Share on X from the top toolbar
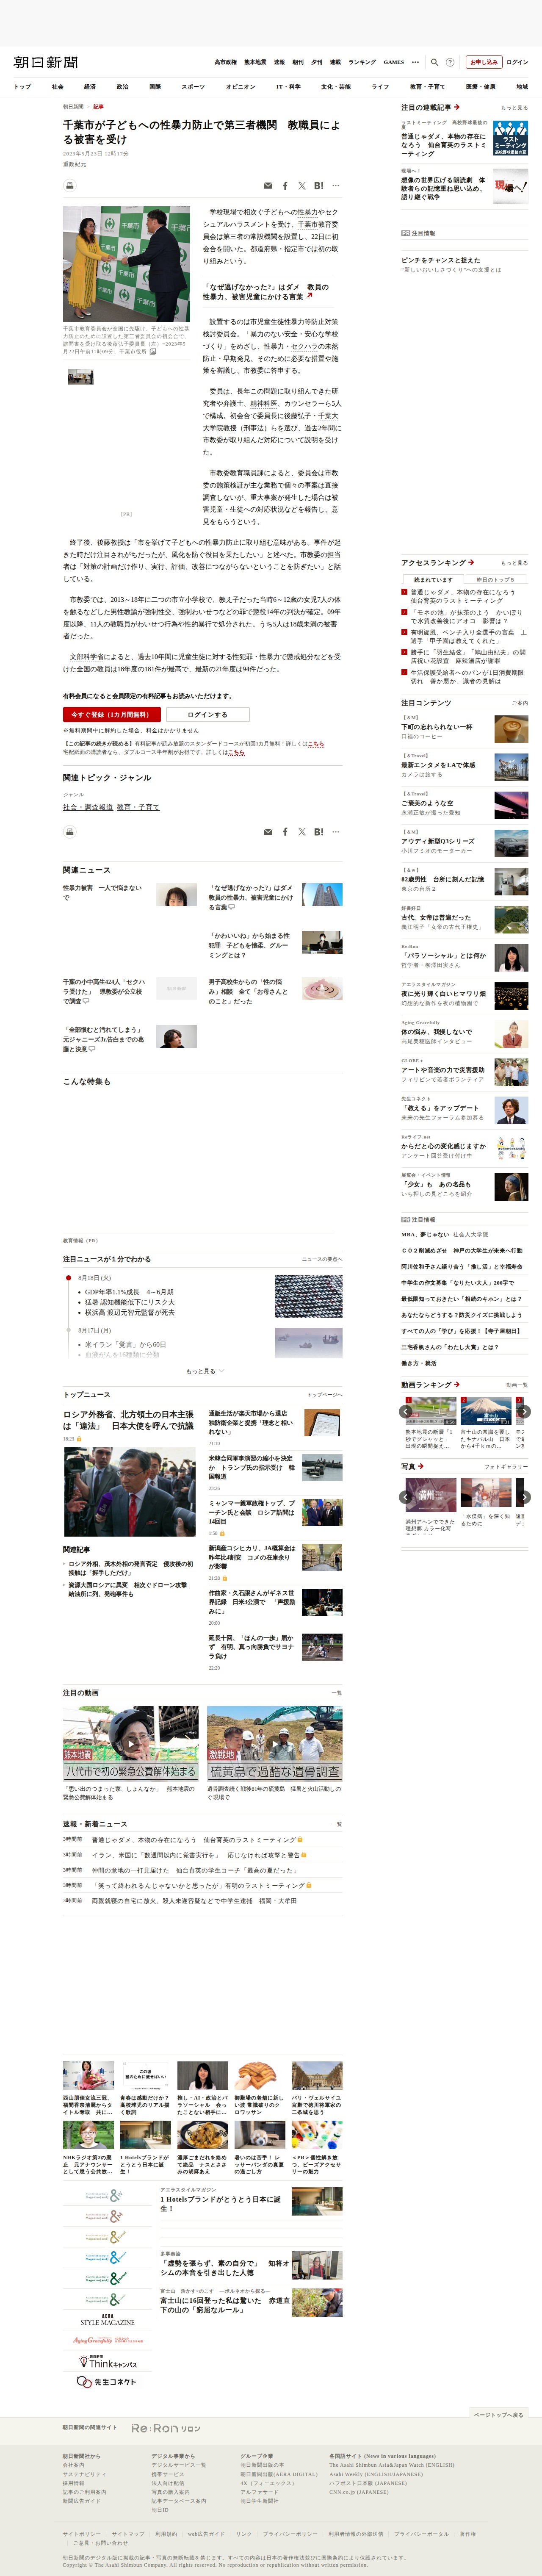Screen dimensions: 542x2576 [x=302, y=185]
